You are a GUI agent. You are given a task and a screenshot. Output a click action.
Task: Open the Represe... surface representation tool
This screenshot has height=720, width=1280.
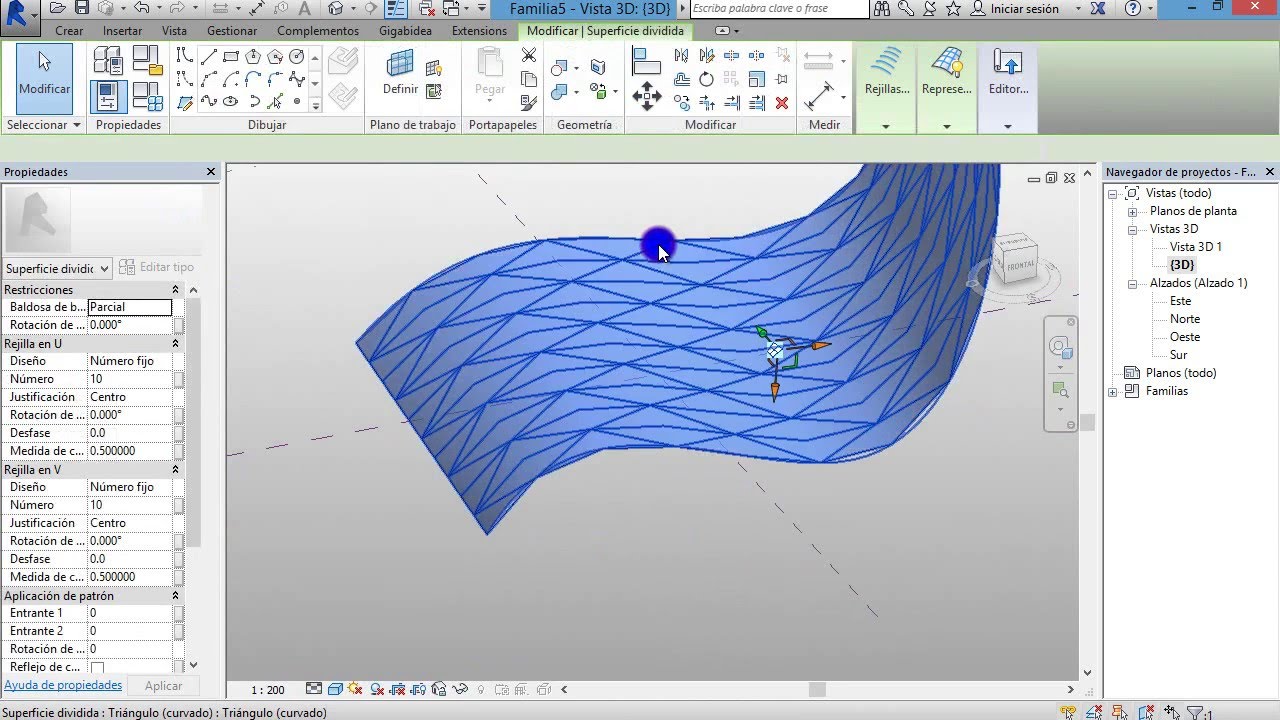[946, 72]
